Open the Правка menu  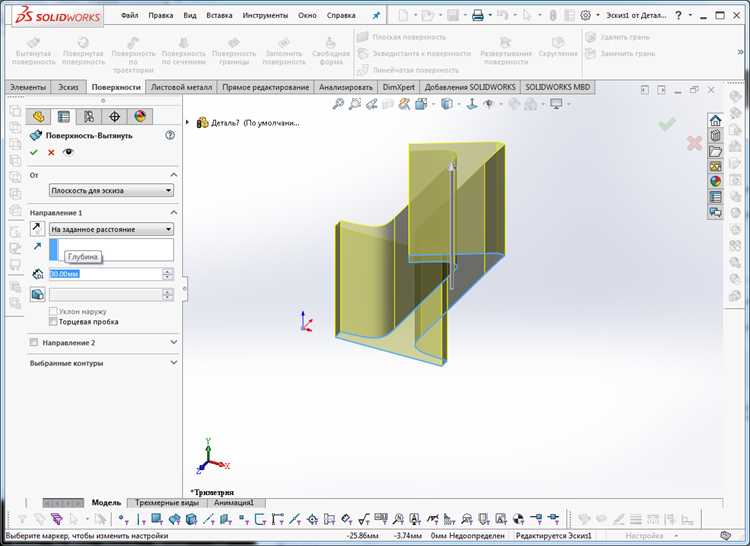[x=161, y=15]
